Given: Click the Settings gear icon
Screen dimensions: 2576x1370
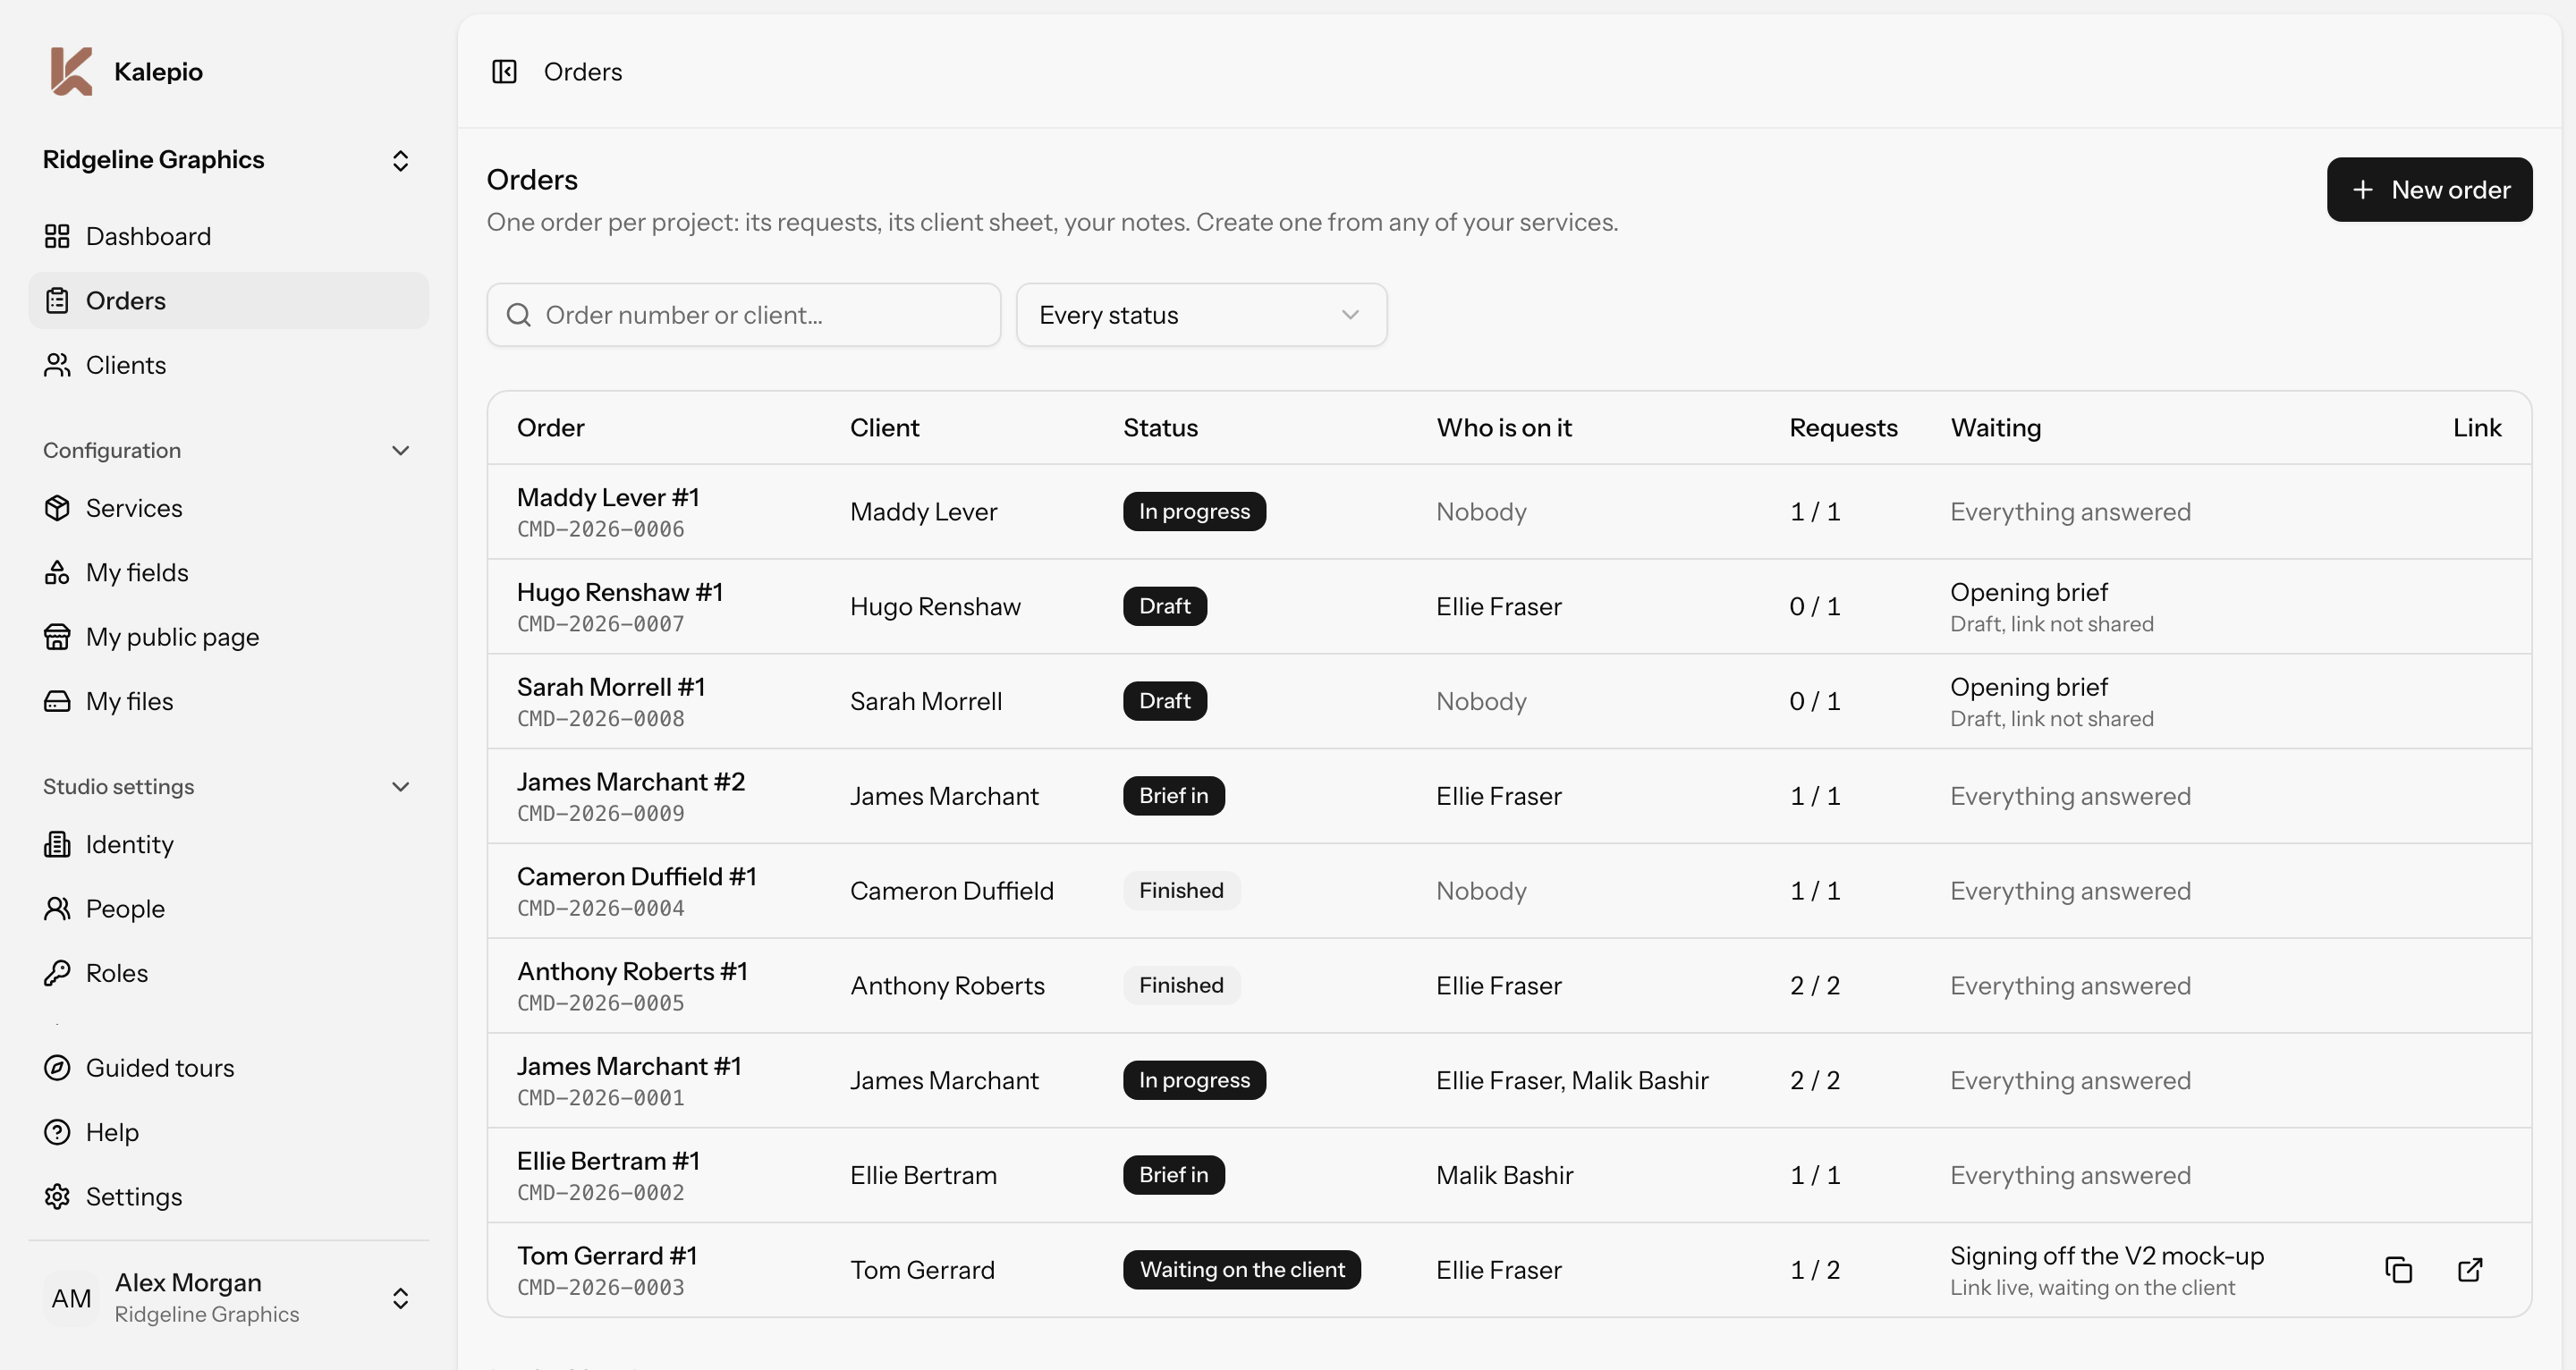Looking at the screenshot, I should [57, 1197].
